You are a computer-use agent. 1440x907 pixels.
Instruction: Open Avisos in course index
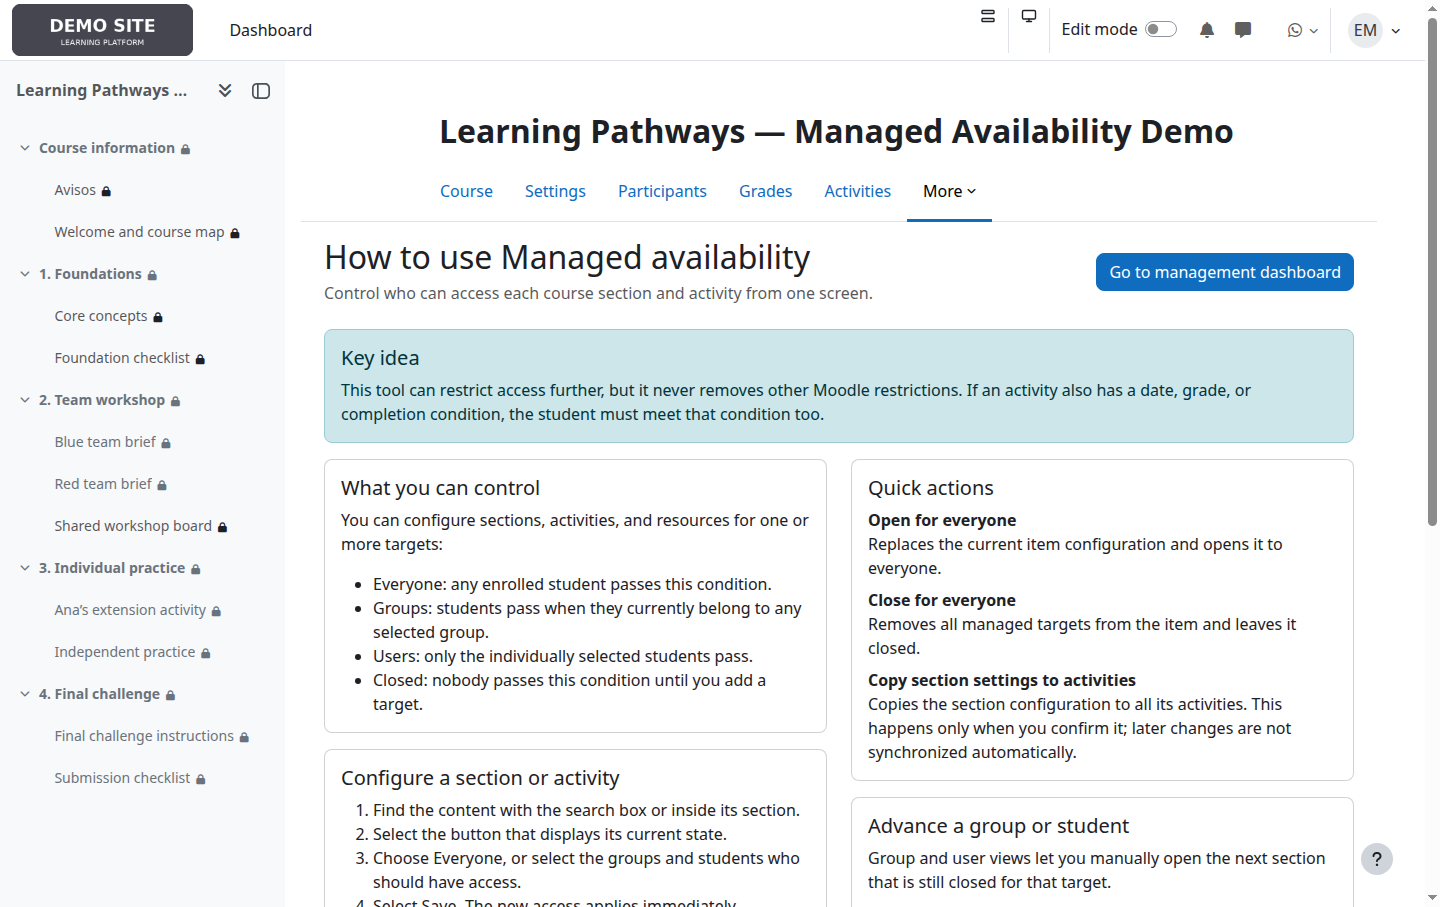pos(75,190)
